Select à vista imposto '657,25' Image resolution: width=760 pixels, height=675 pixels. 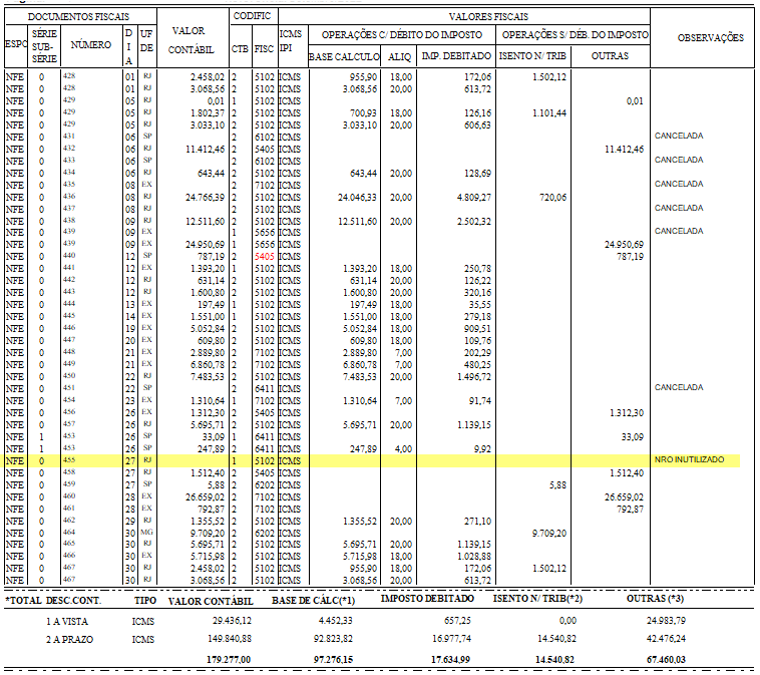457,621
